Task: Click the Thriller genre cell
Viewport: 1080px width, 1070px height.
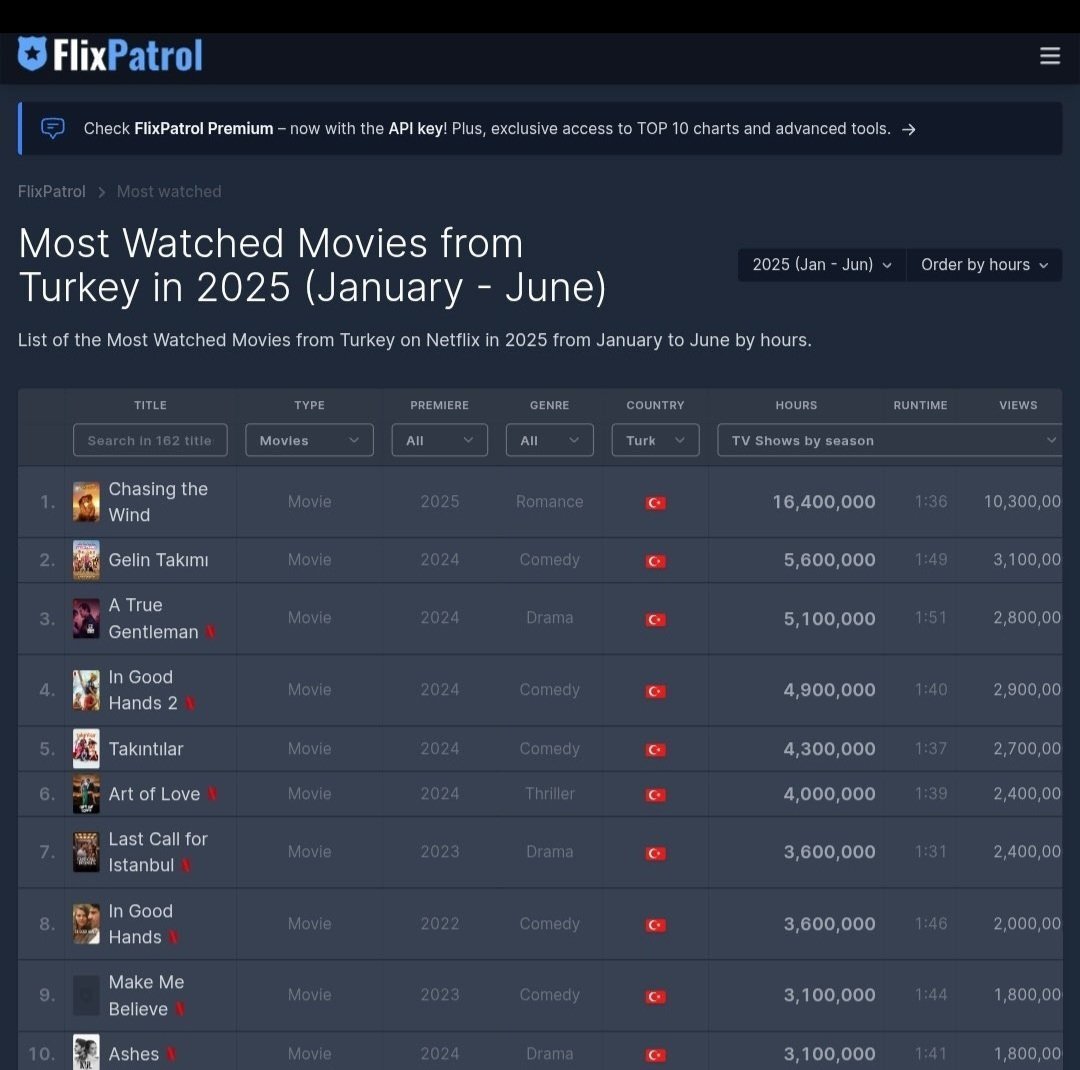Action: click(x=549, y=794)
